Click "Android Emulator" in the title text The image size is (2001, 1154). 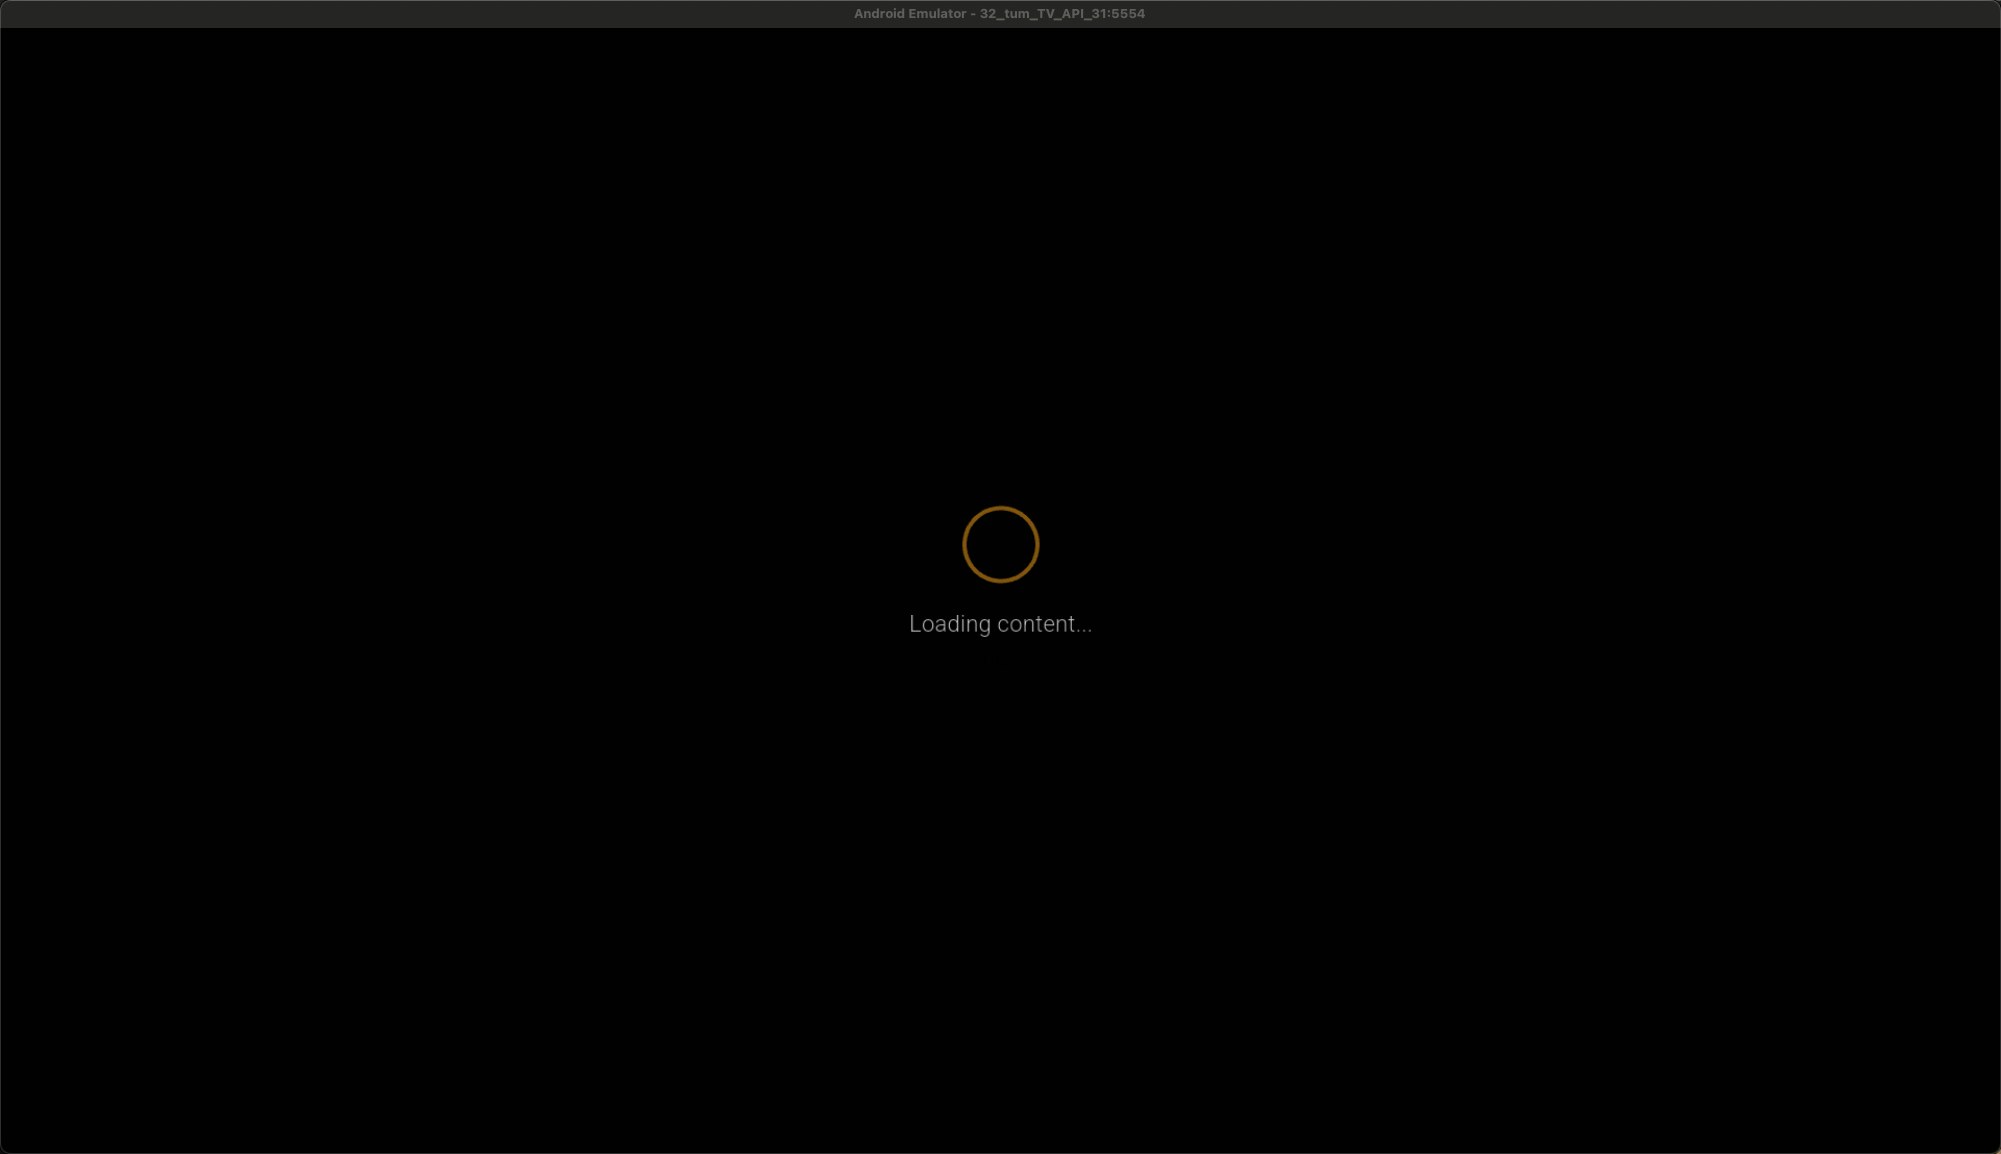click(909, 14)
